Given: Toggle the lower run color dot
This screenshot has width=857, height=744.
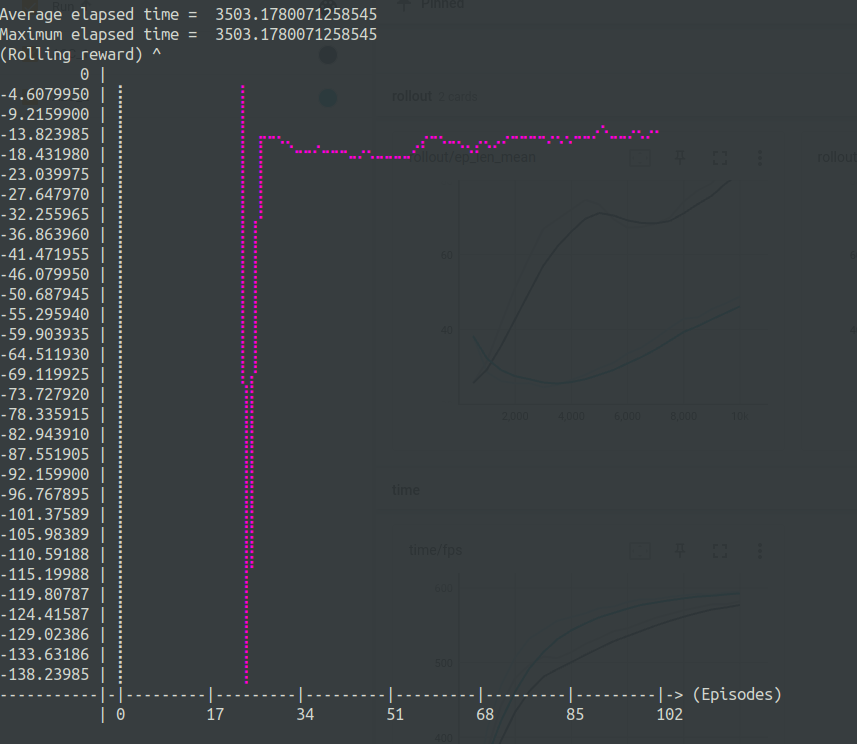Looking at the screenshot, I should (330, 99).
